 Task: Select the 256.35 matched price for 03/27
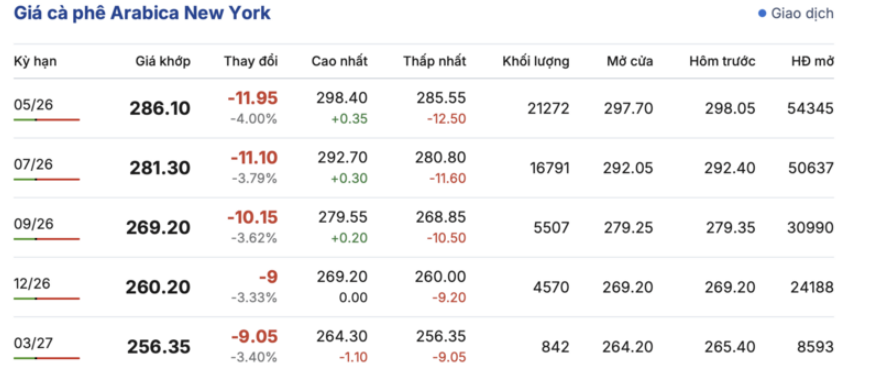(x=159, y=347)
